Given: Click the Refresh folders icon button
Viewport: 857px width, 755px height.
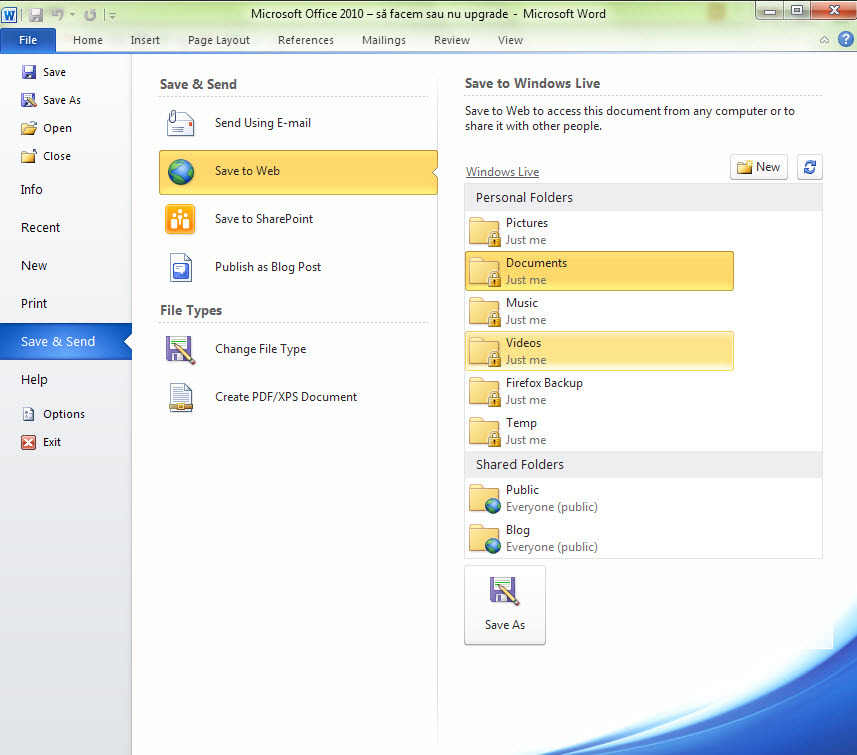Looking at the screenshot, I should (809, 167).
